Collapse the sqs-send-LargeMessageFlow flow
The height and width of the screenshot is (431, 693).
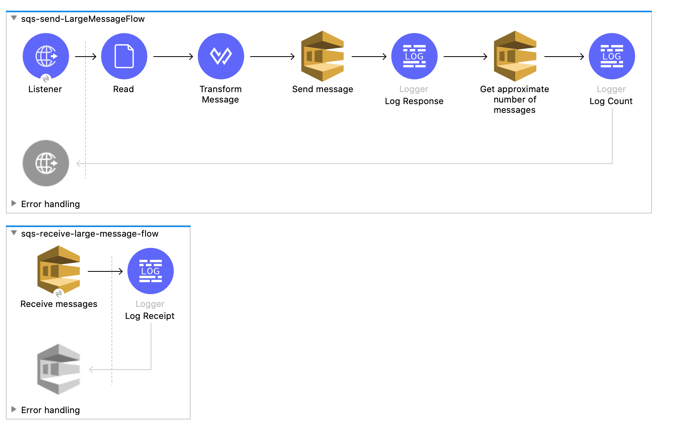[x=13, y=19]
